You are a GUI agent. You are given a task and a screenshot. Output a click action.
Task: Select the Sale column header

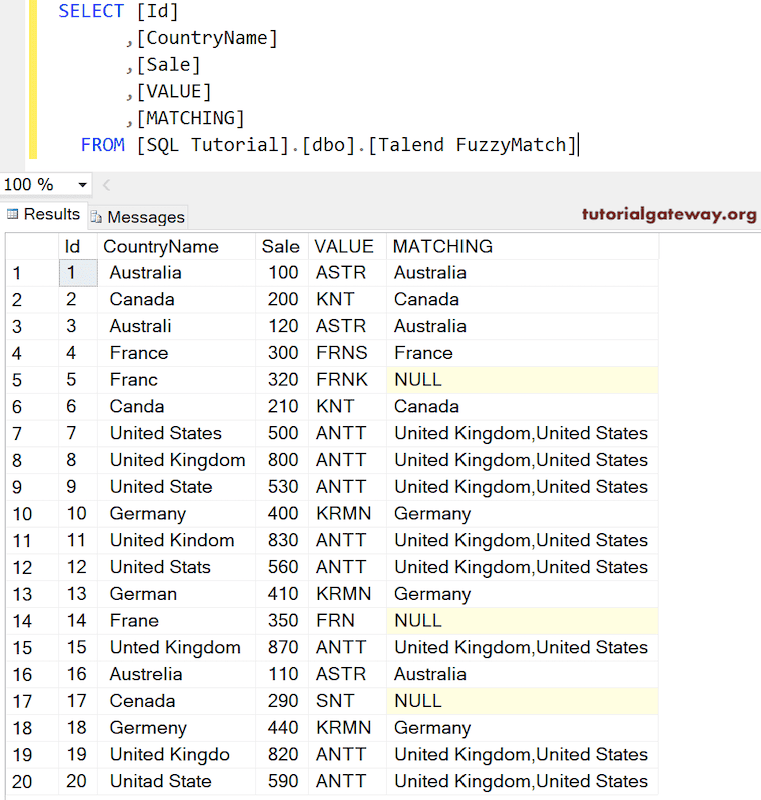pos(282,246)
